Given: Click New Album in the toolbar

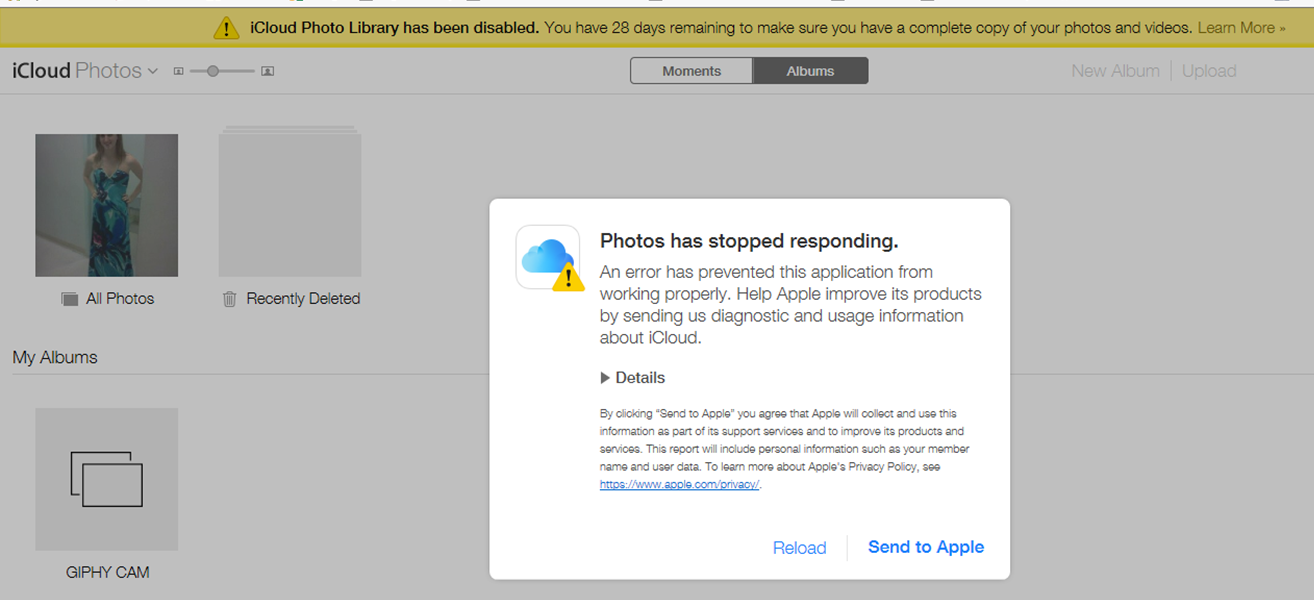Looking at the screenshot, I should click(x=1115, y=71).
